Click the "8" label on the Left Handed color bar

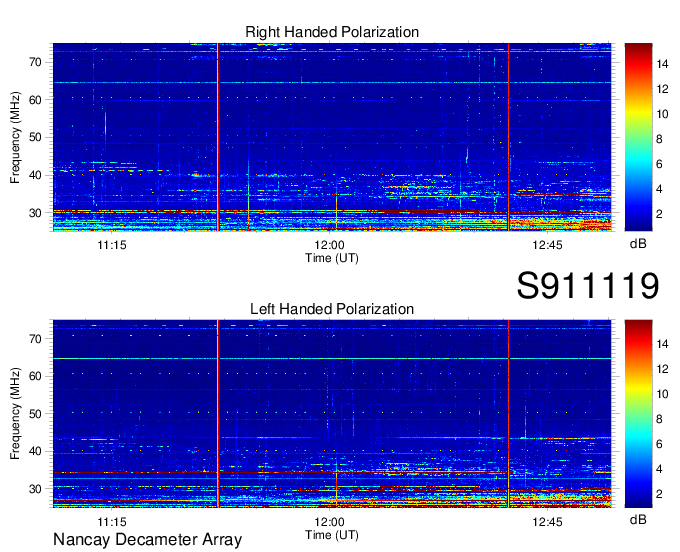[x=659, y=419]
